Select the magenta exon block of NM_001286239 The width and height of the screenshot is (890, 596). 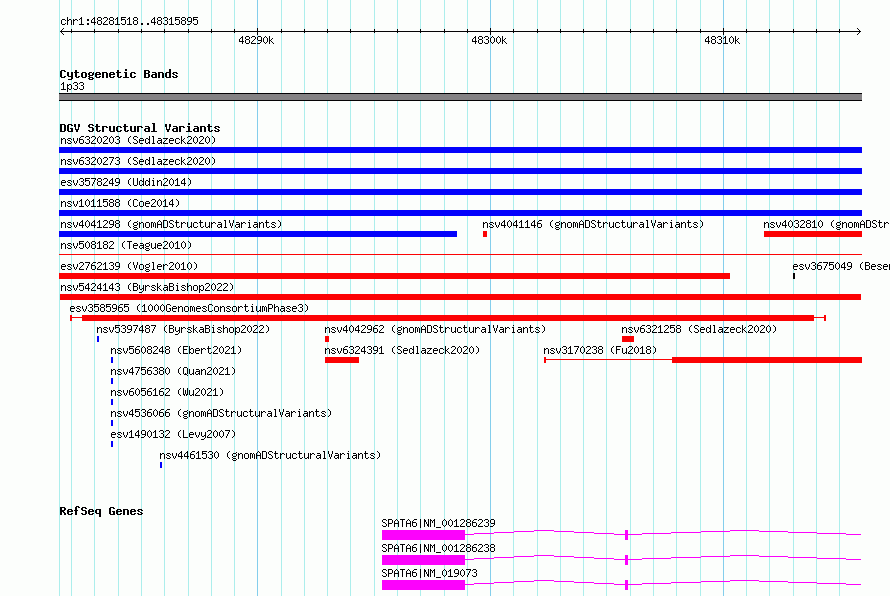click(x=423, y=535)
